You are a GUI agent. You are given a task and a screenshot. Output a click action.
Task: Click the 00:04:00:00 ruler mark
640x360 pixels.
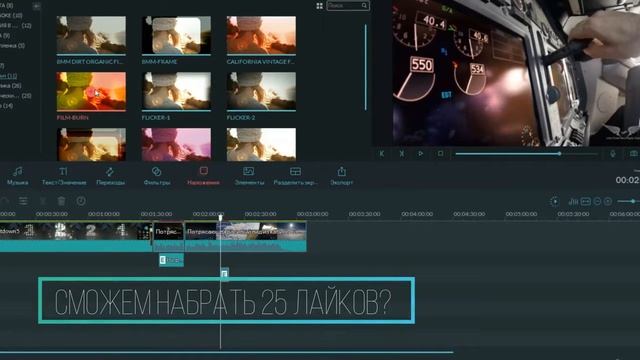(x=417, y=214)
